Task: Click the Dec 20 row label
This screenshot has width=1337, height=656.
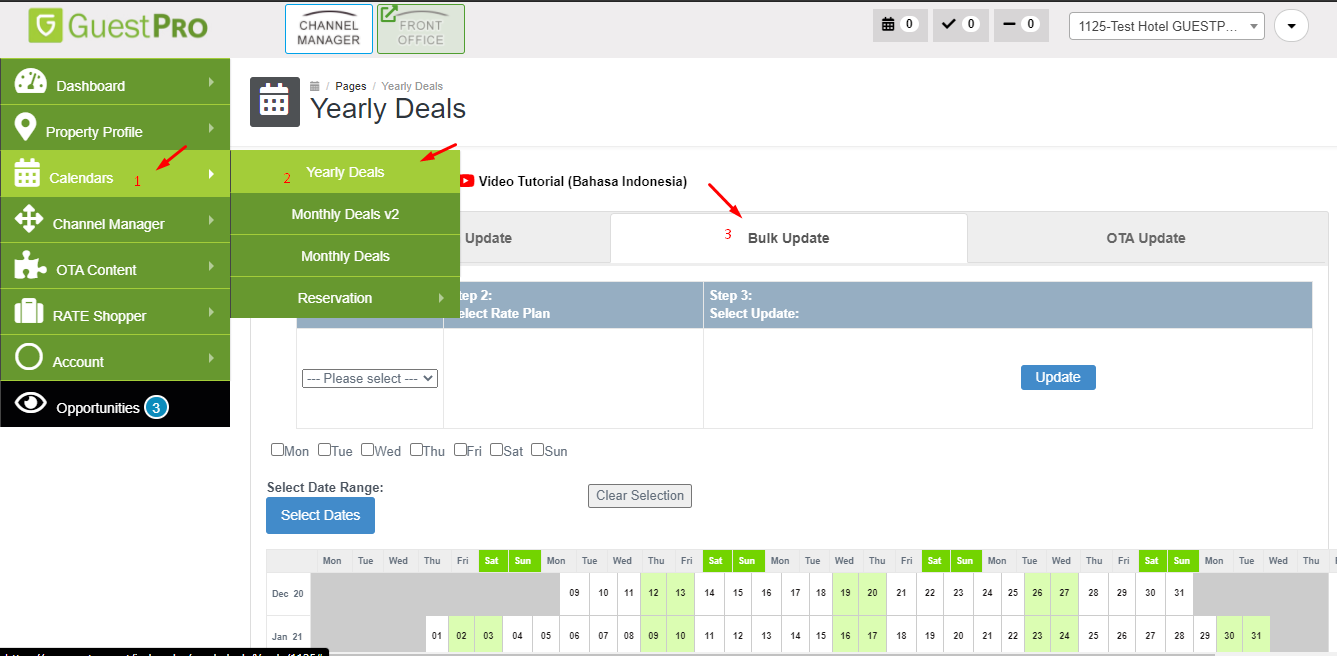Action: coord(288,594)
